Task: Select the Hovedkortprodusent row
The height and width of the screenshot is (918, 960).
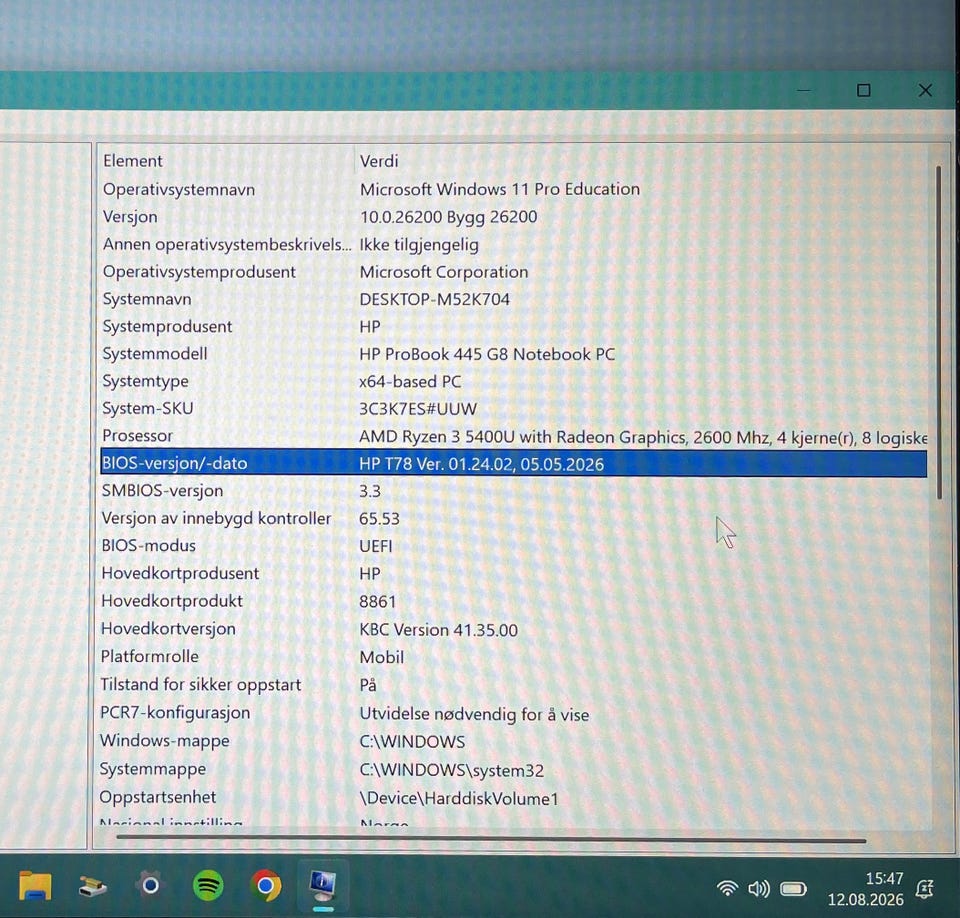Action: [x=514, y=574]
